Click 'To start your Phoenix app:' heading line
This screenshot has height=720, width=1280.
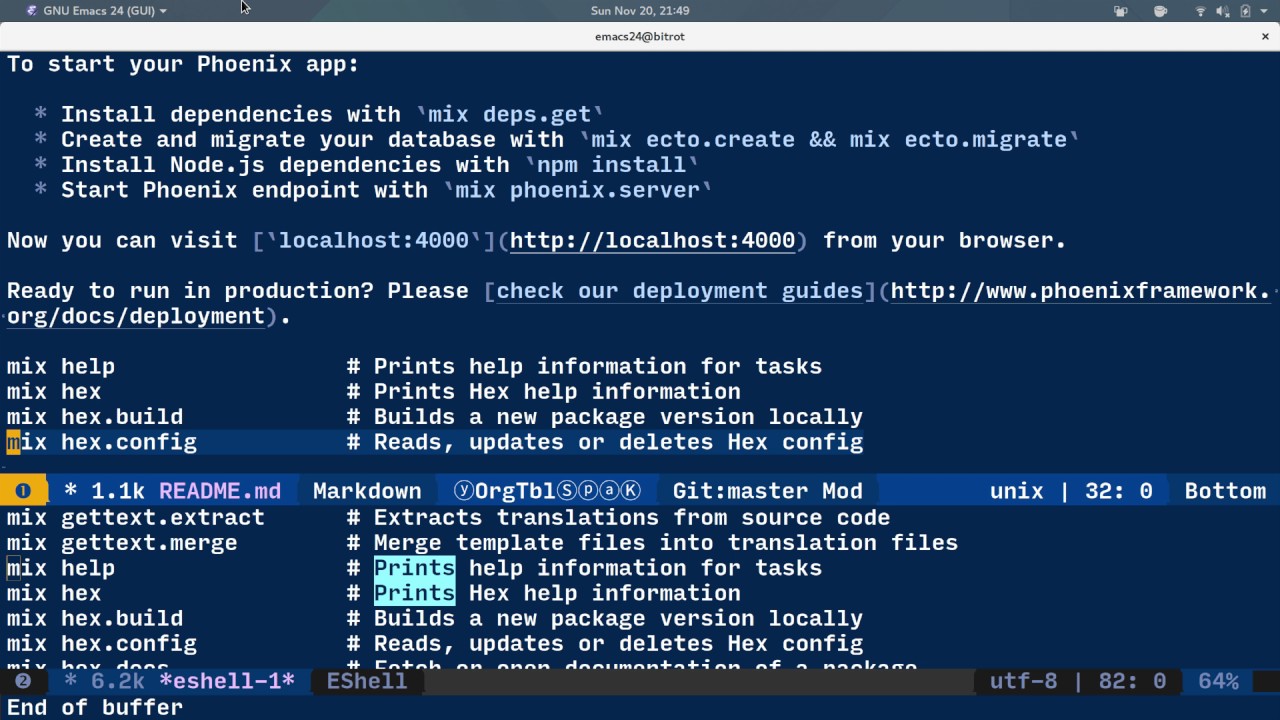183,64
